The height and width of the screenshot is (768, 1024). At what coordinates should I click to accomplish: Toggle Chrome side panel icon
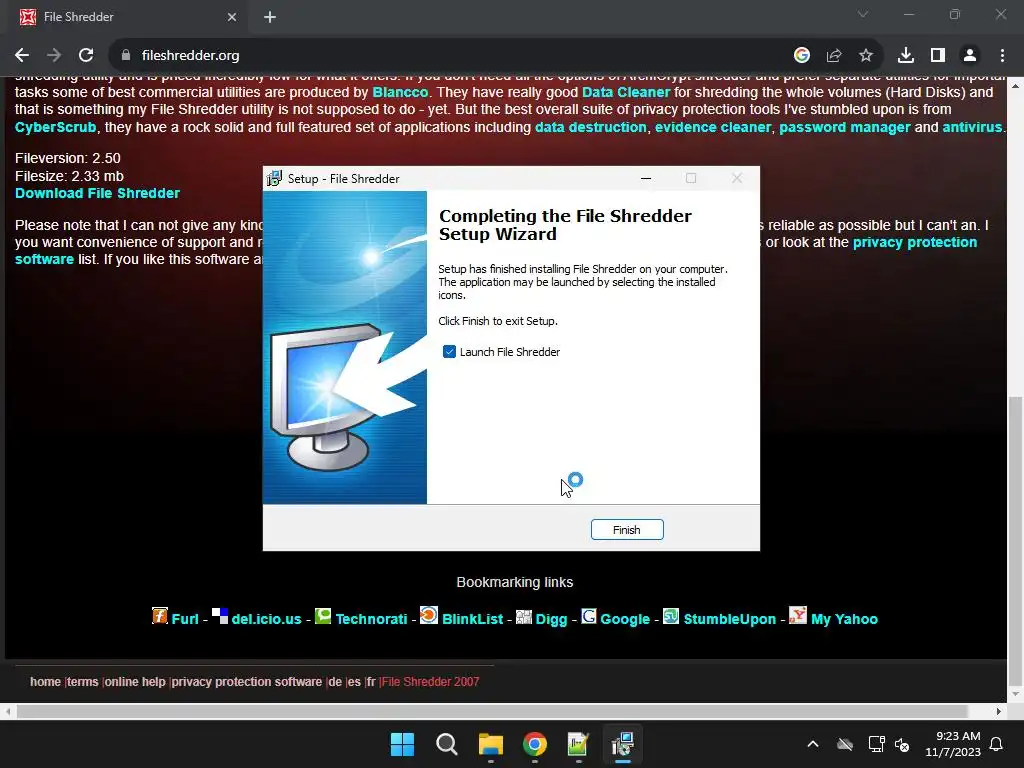click(938, 56)
